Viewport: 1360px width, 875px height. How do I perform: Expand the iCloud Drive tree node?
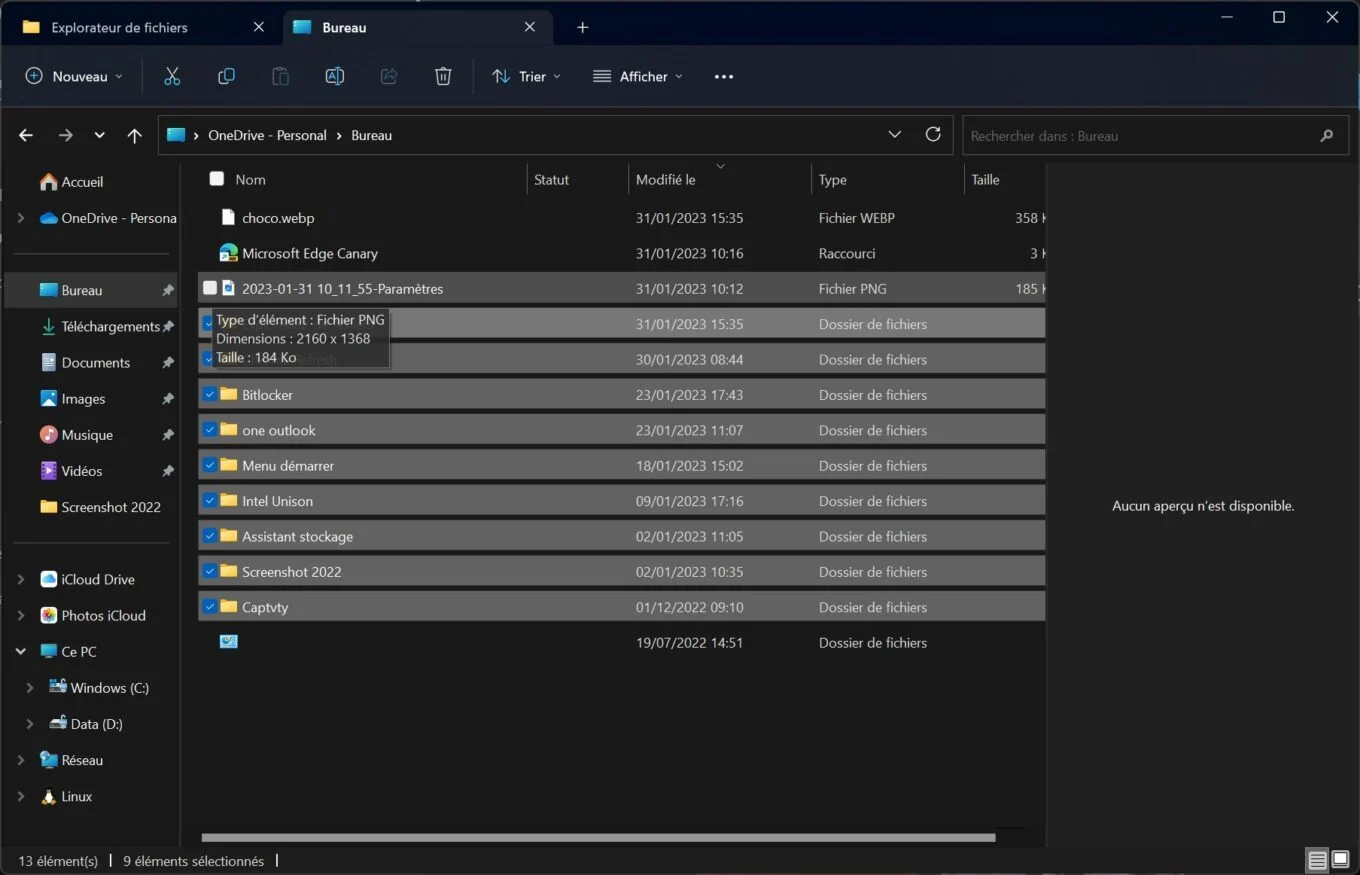point(21,579)
